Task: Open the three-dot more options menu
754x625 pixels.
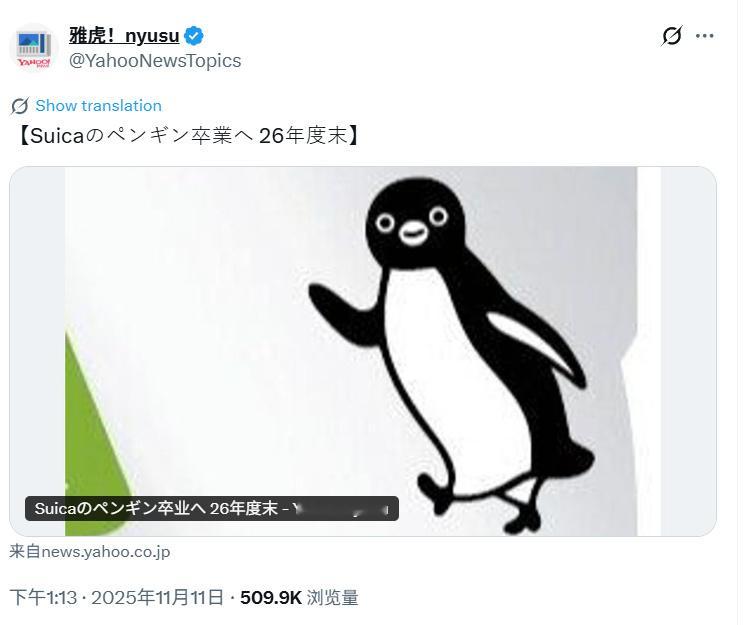Action: [704, 36]
